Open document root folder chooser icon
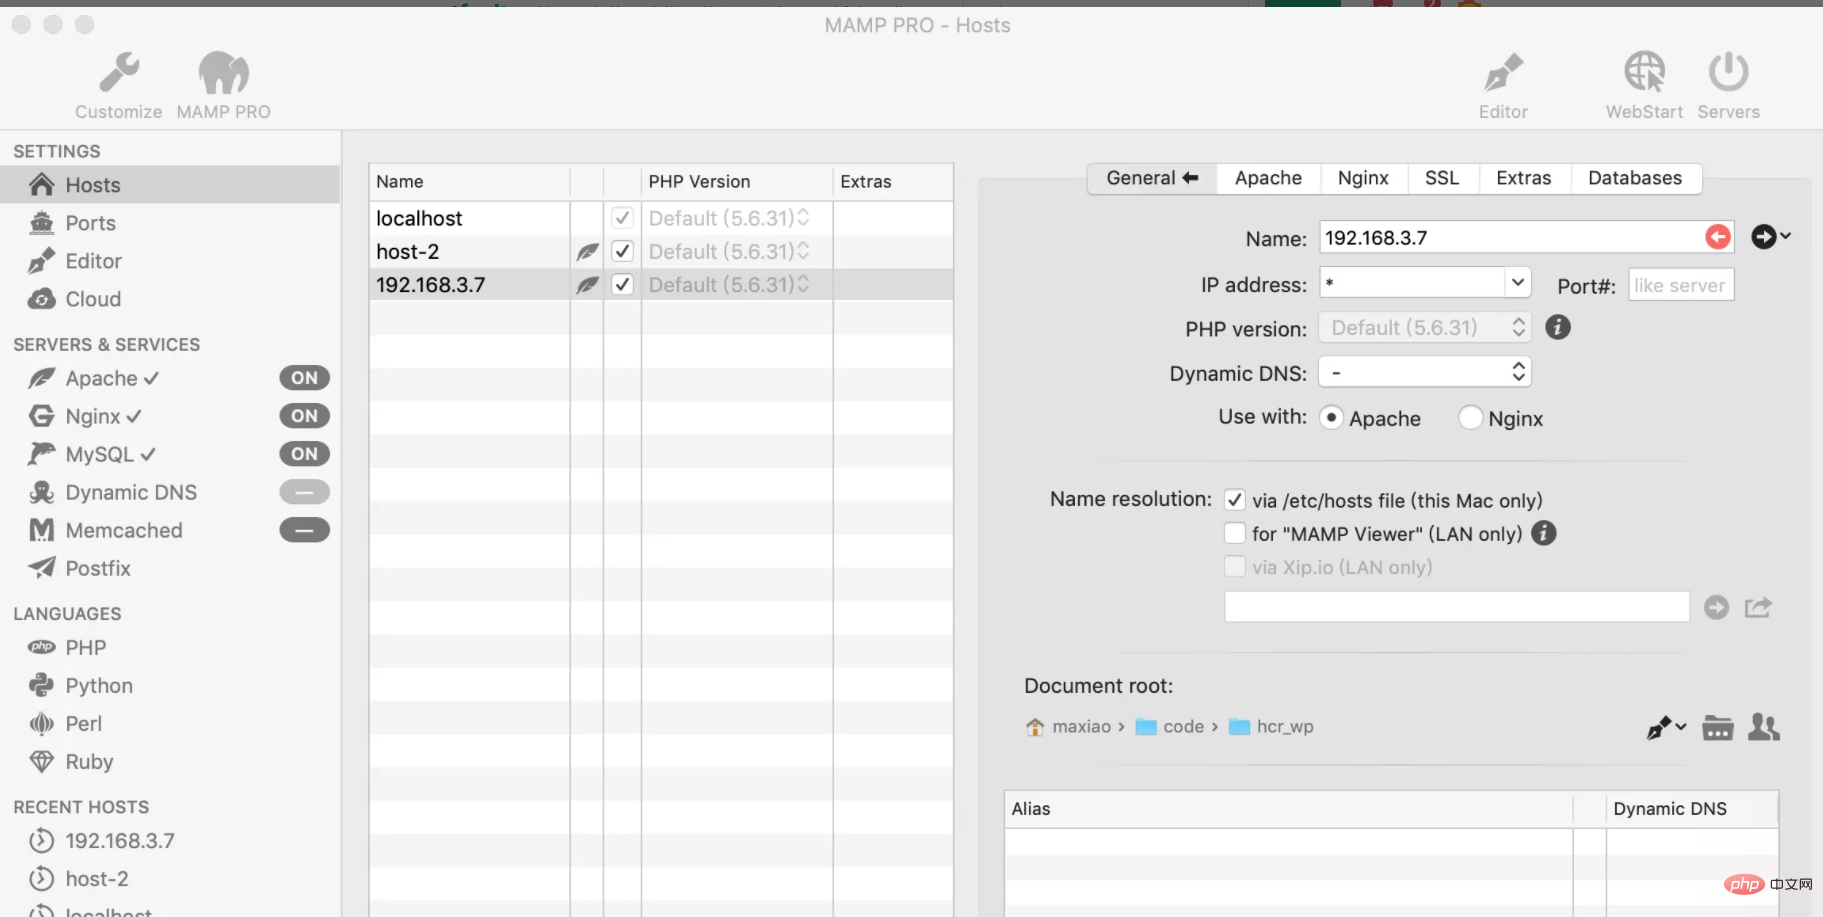1823x917 pixels. pos(1717,728)
